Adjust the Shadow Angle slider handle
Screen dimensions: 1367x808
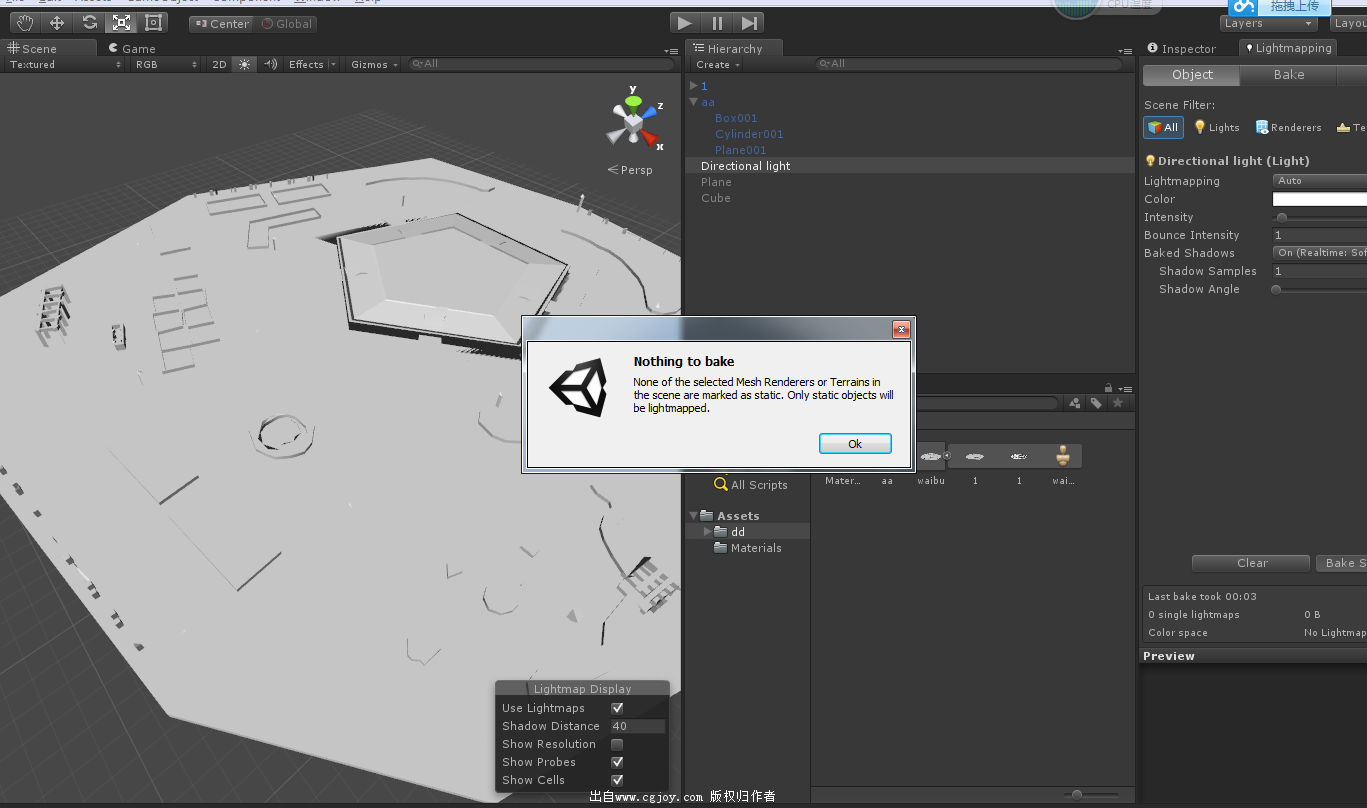tap(1276, 289)
